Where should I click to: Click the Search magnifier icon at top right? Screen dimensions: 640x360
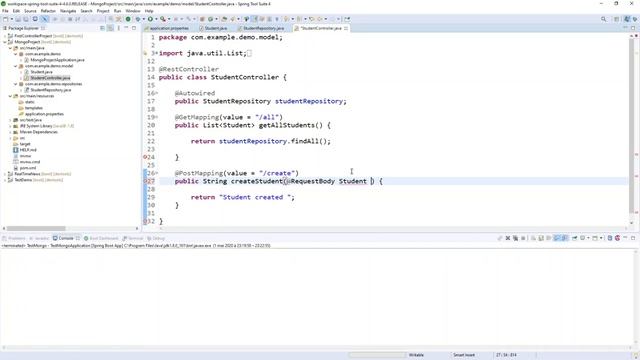point(603,19)
